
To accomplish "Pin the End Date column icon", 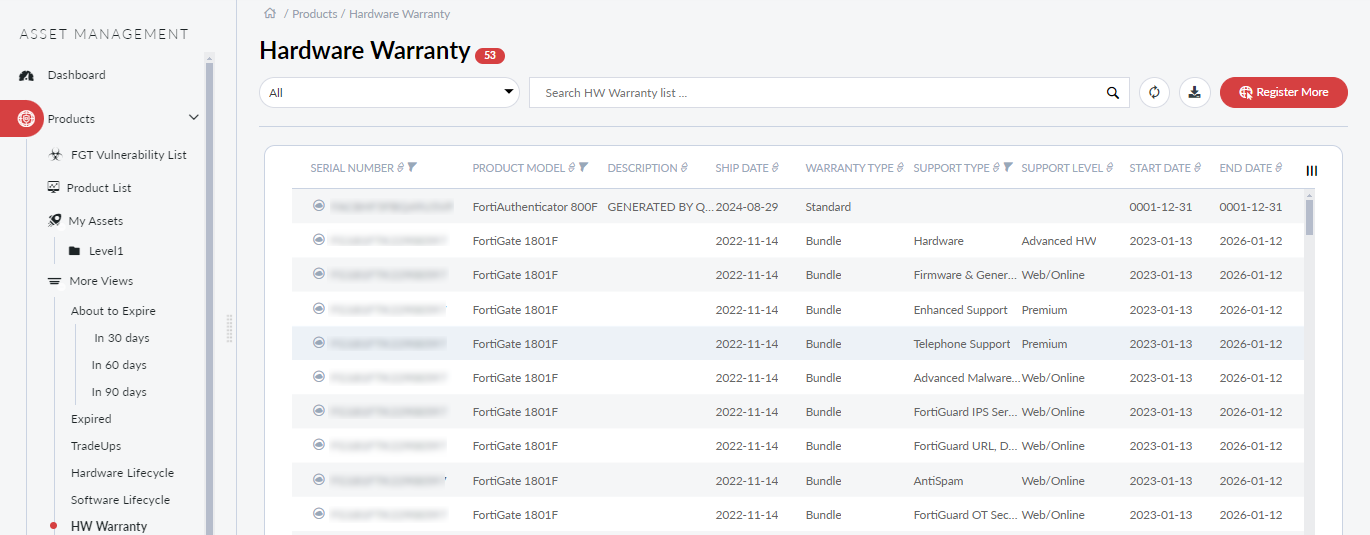I will coord(1279,168).
